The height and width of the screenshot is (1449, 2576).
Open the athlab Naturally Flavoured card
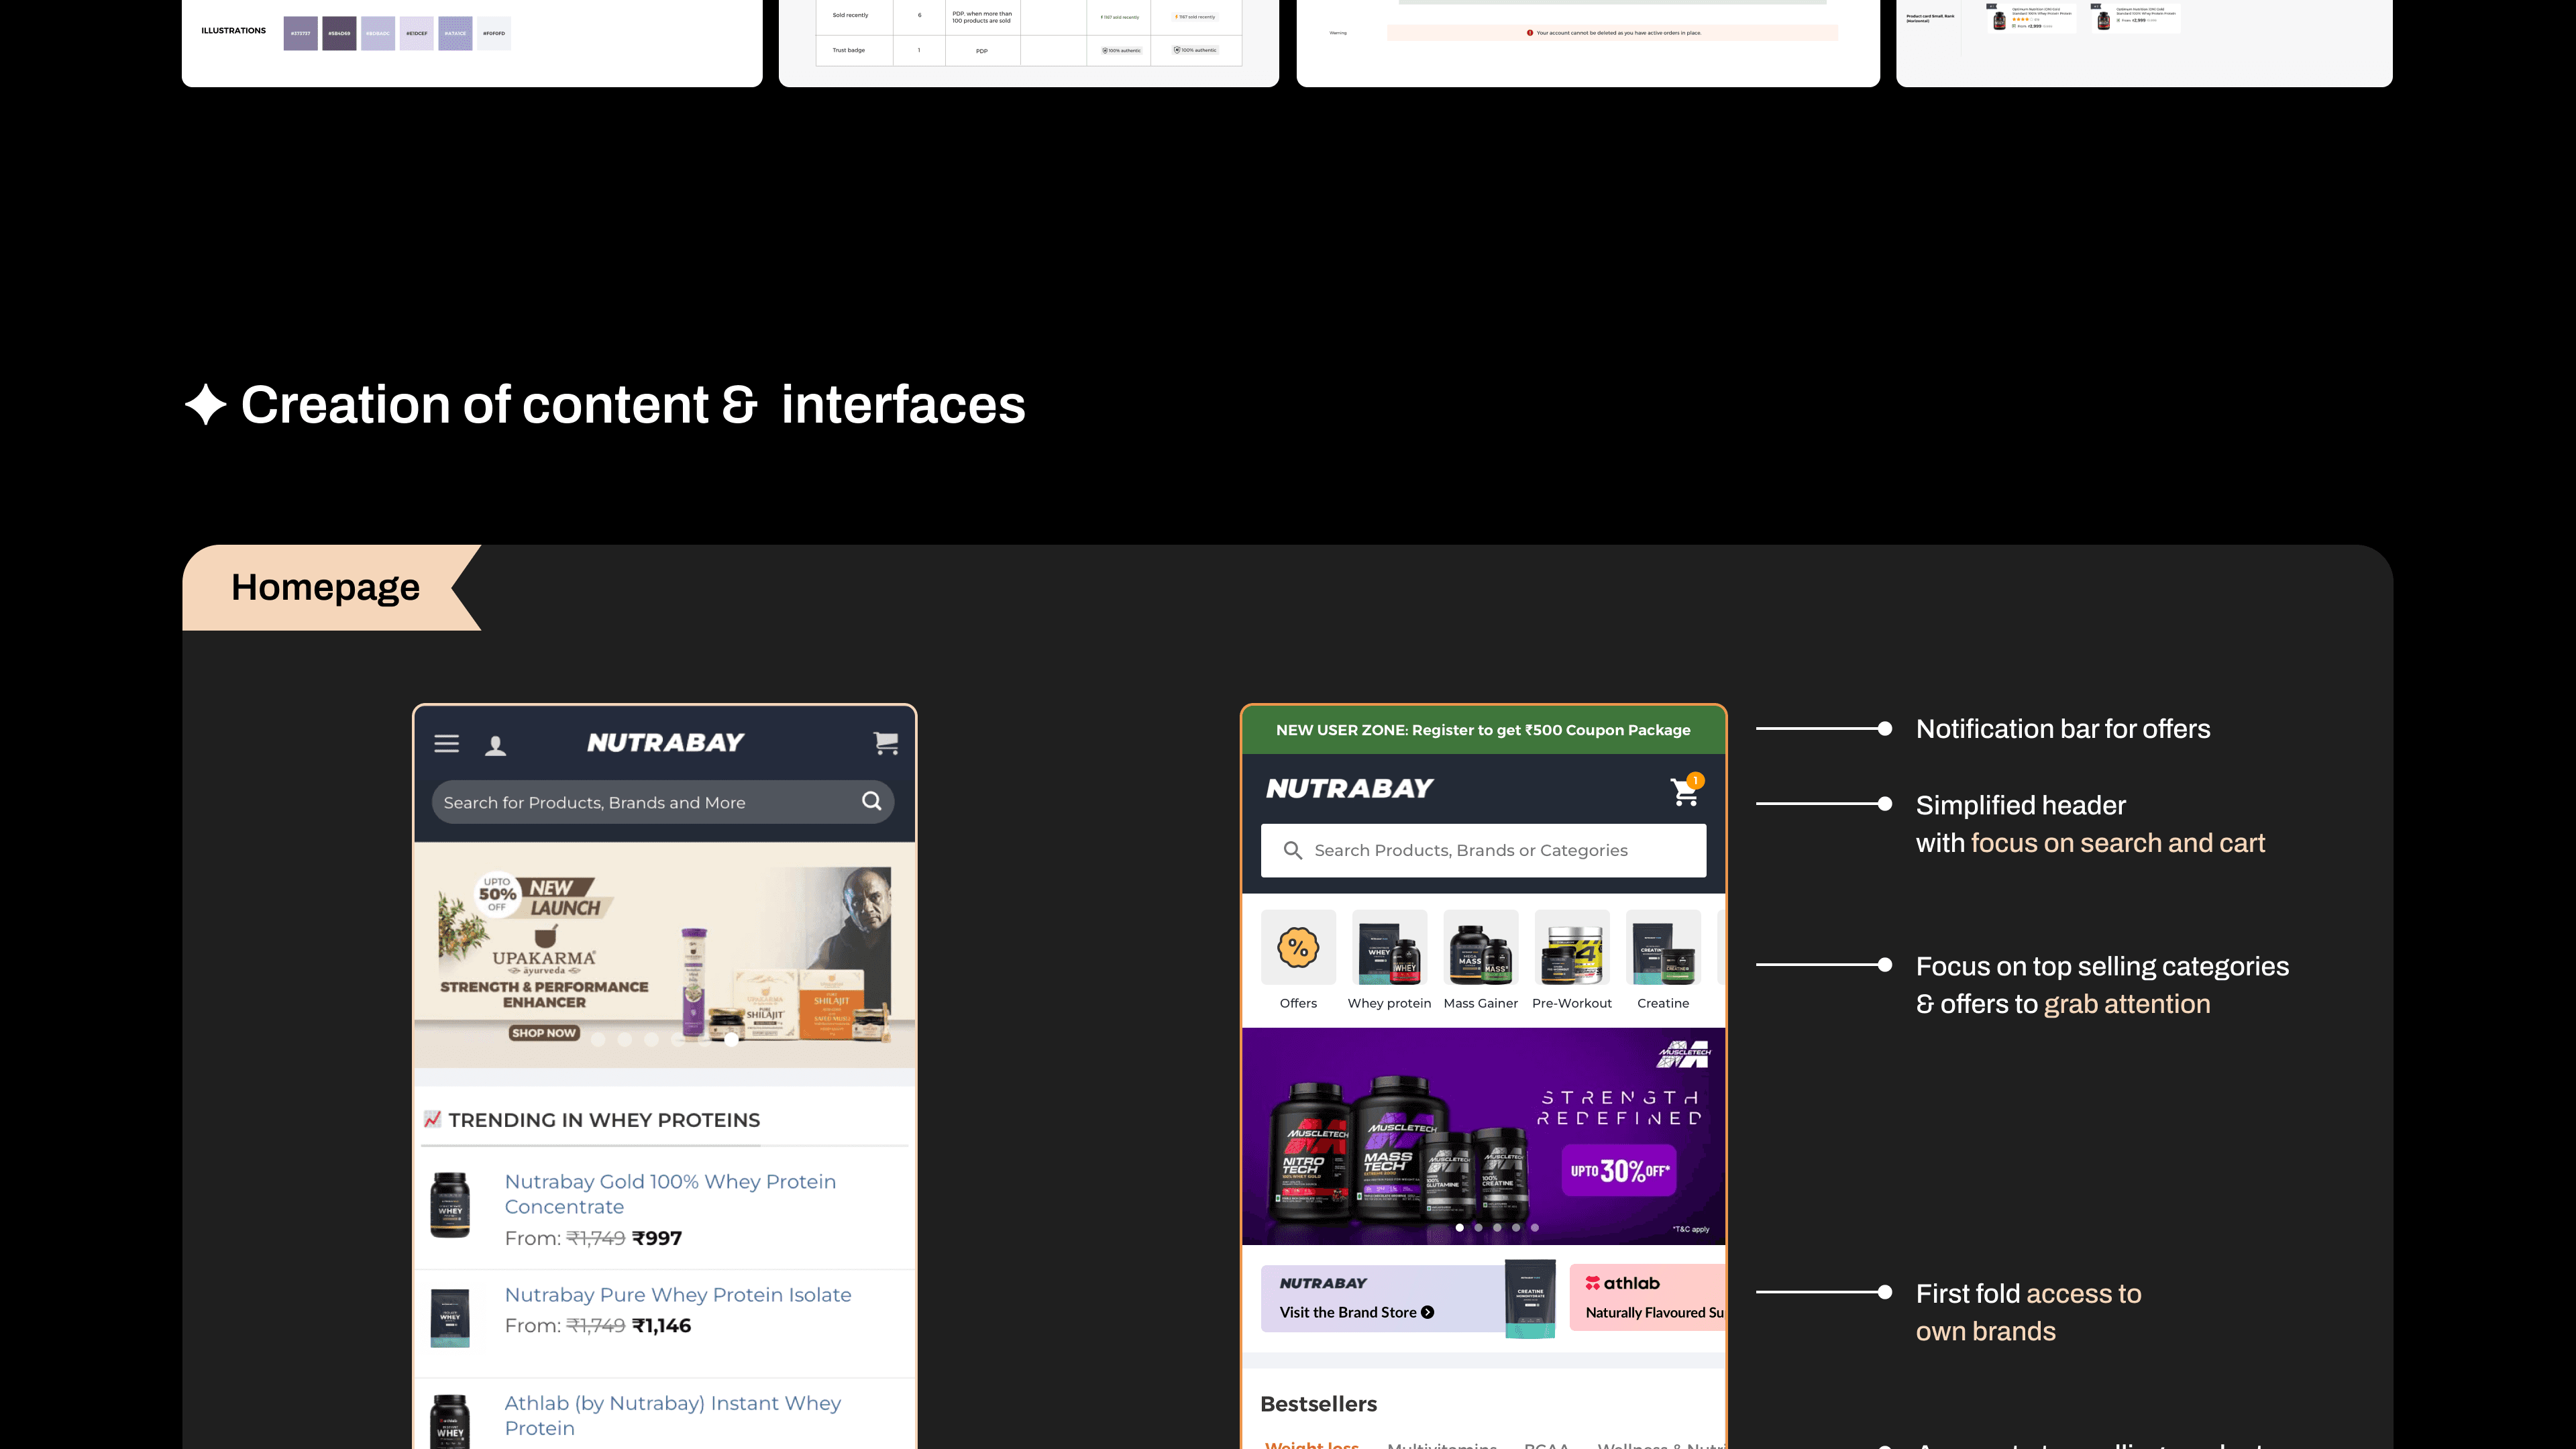pyautogui.click(x=1648, y=1298)
